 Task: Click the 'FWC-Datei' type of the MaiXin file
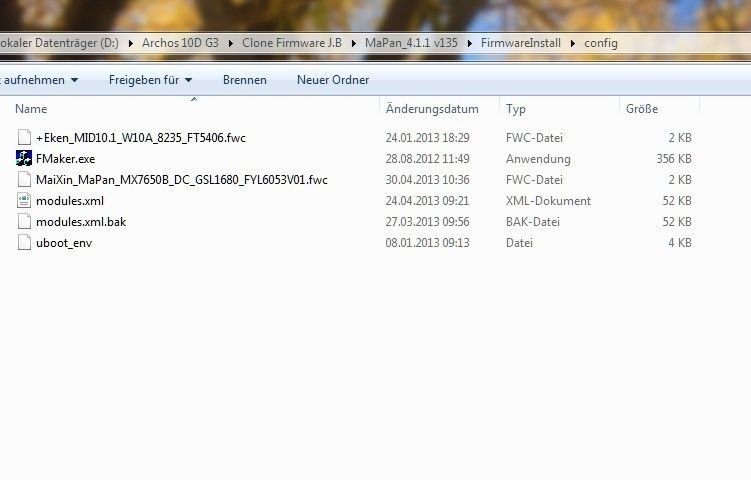click(534, 180)
